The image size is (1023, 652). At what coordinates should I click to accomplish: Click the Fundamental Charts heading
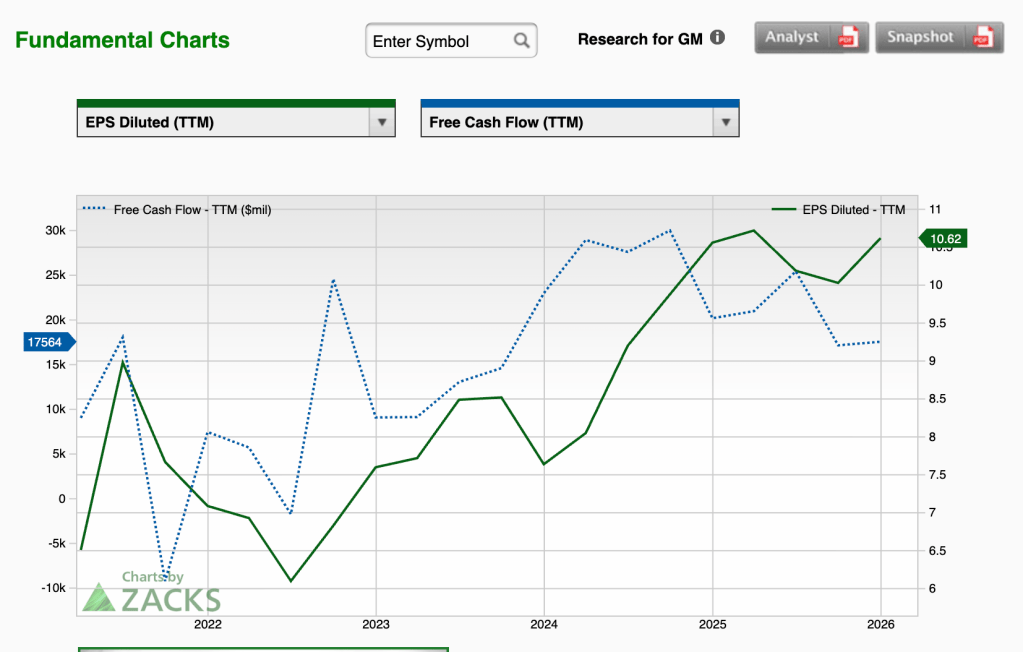click(x=122, y=41)
